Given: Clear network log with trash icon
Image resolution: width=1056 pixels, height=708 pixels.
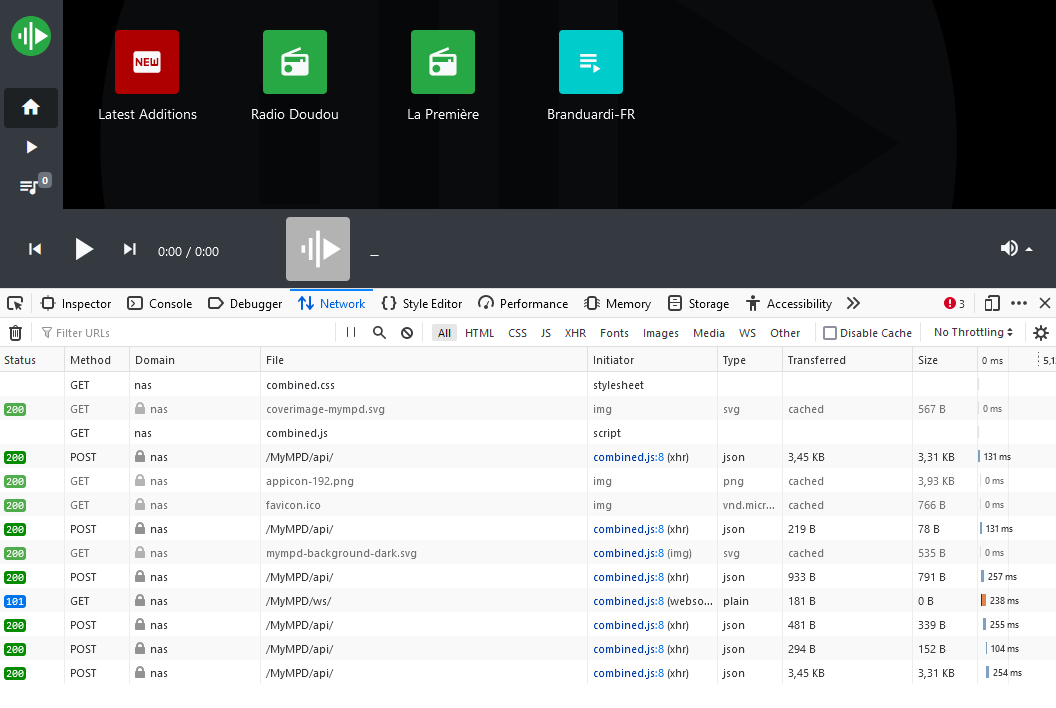Looking at the screenshot, I should [x=15, y=333].
